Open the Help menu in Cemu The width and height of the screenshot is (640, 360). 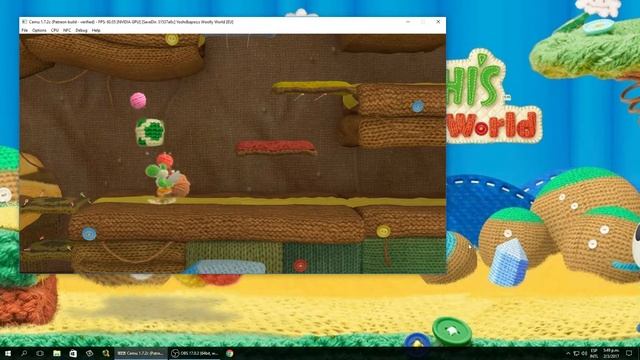pos(96,30)
